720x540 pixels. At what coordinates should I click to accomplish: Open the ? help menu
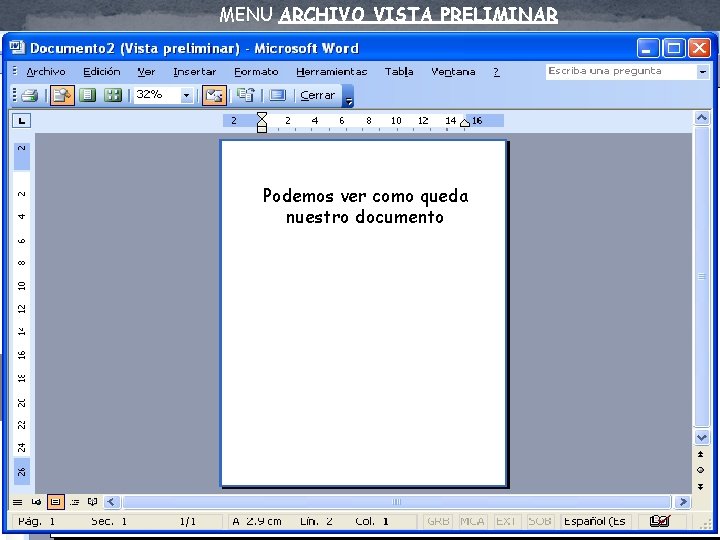point(496,72)
